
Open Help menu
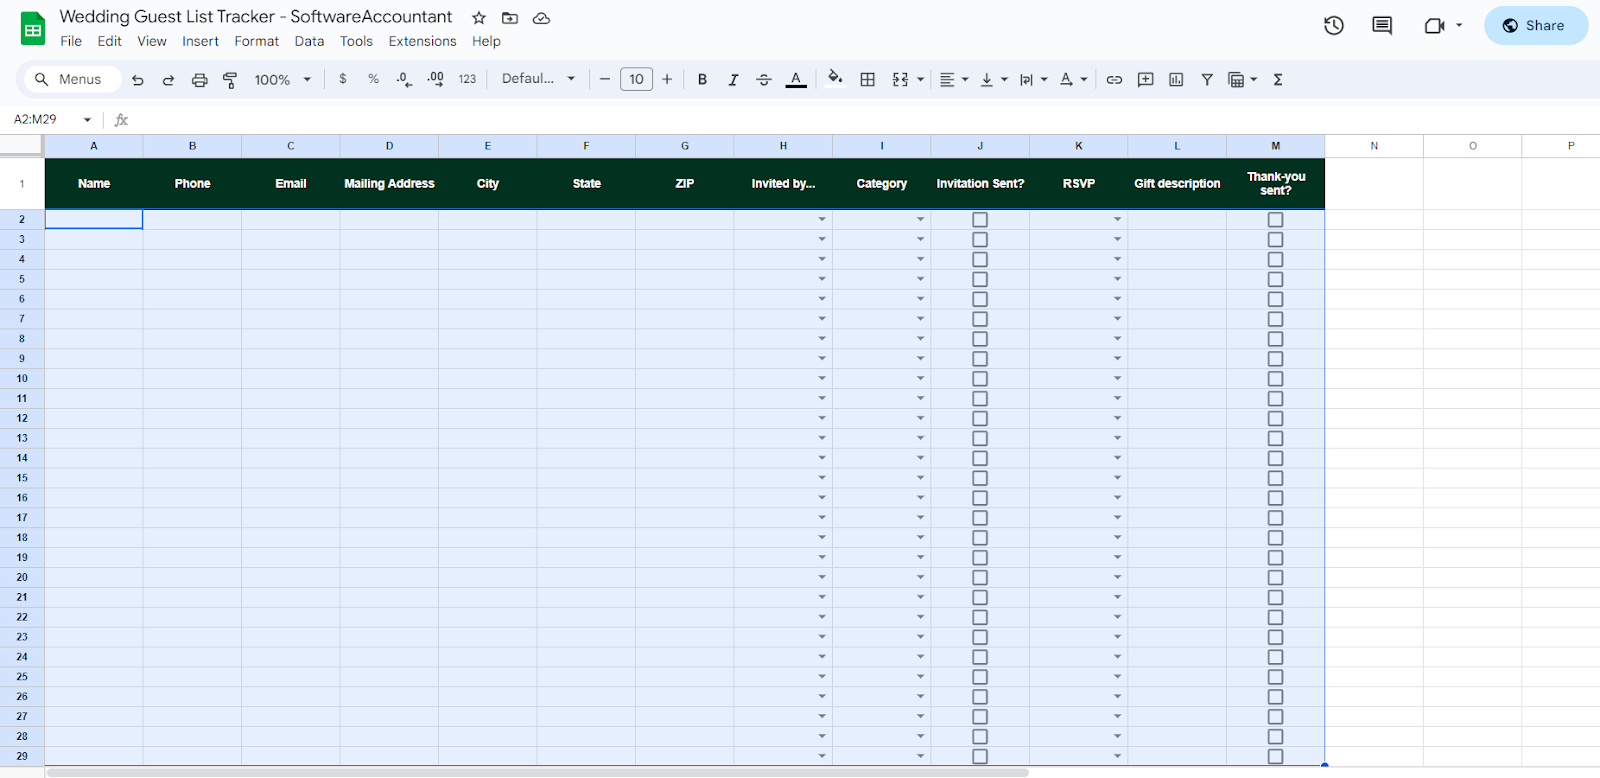(486, 42)
